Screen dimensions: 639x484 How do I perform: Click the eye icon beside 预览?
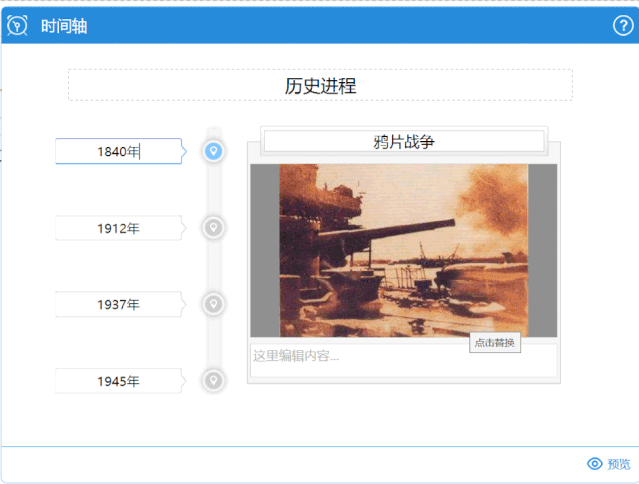click(595, 464)
